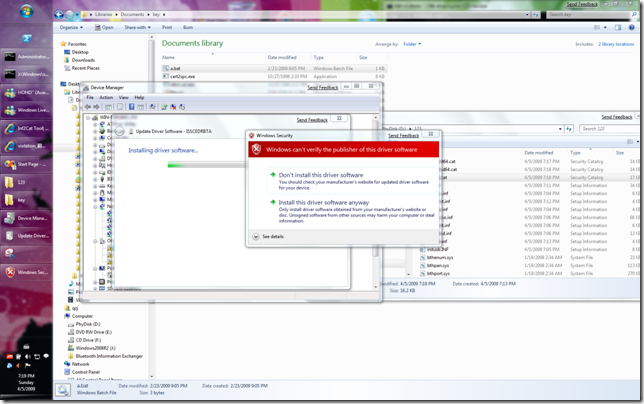Click Burn in Explorer toolbar
Screen dimensions: 644x404
click(x=188, y=28)
